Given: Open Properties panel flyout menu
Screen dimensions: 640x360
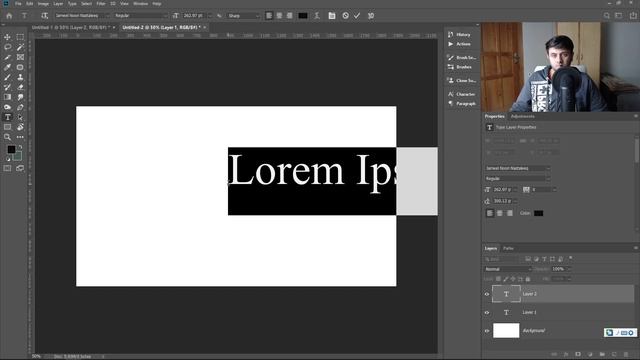Looking at the screenshot, I should click(636, 116).
